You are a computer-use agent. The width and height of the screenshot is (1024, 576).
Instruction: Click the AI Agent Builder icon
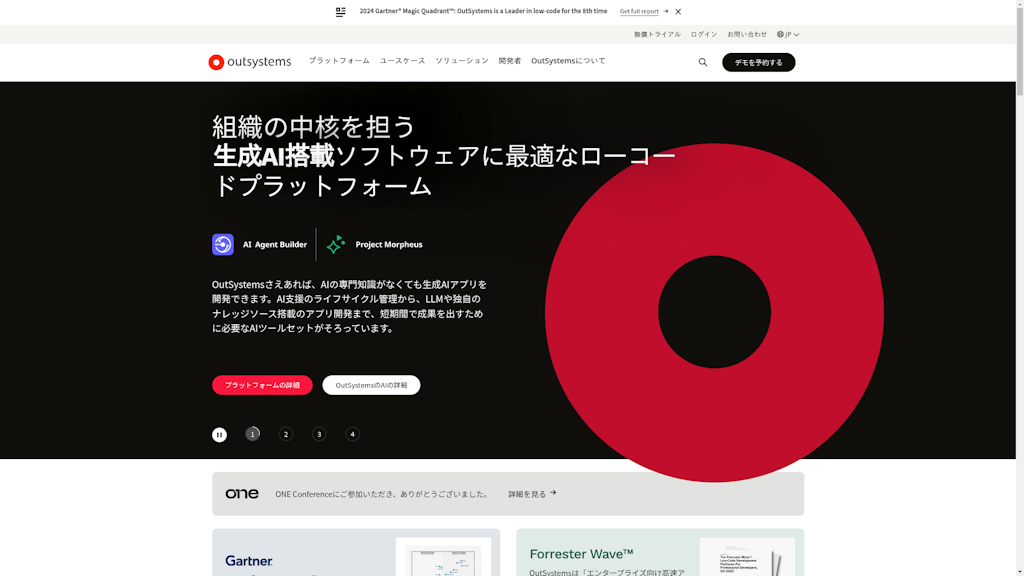(223, 244)
